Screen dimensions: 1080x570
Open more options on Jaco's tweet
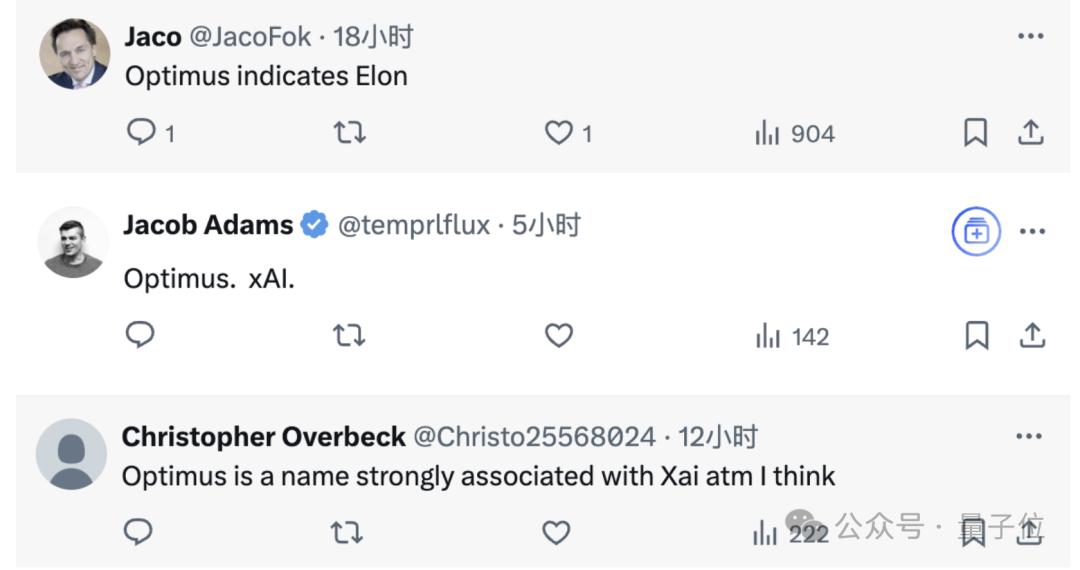tap(1030, 36)
